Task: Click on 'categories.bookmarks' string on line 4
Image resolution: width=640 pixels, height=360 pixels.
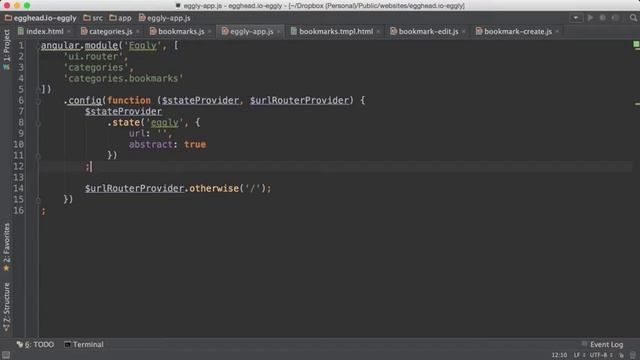Action: point(123,78)
